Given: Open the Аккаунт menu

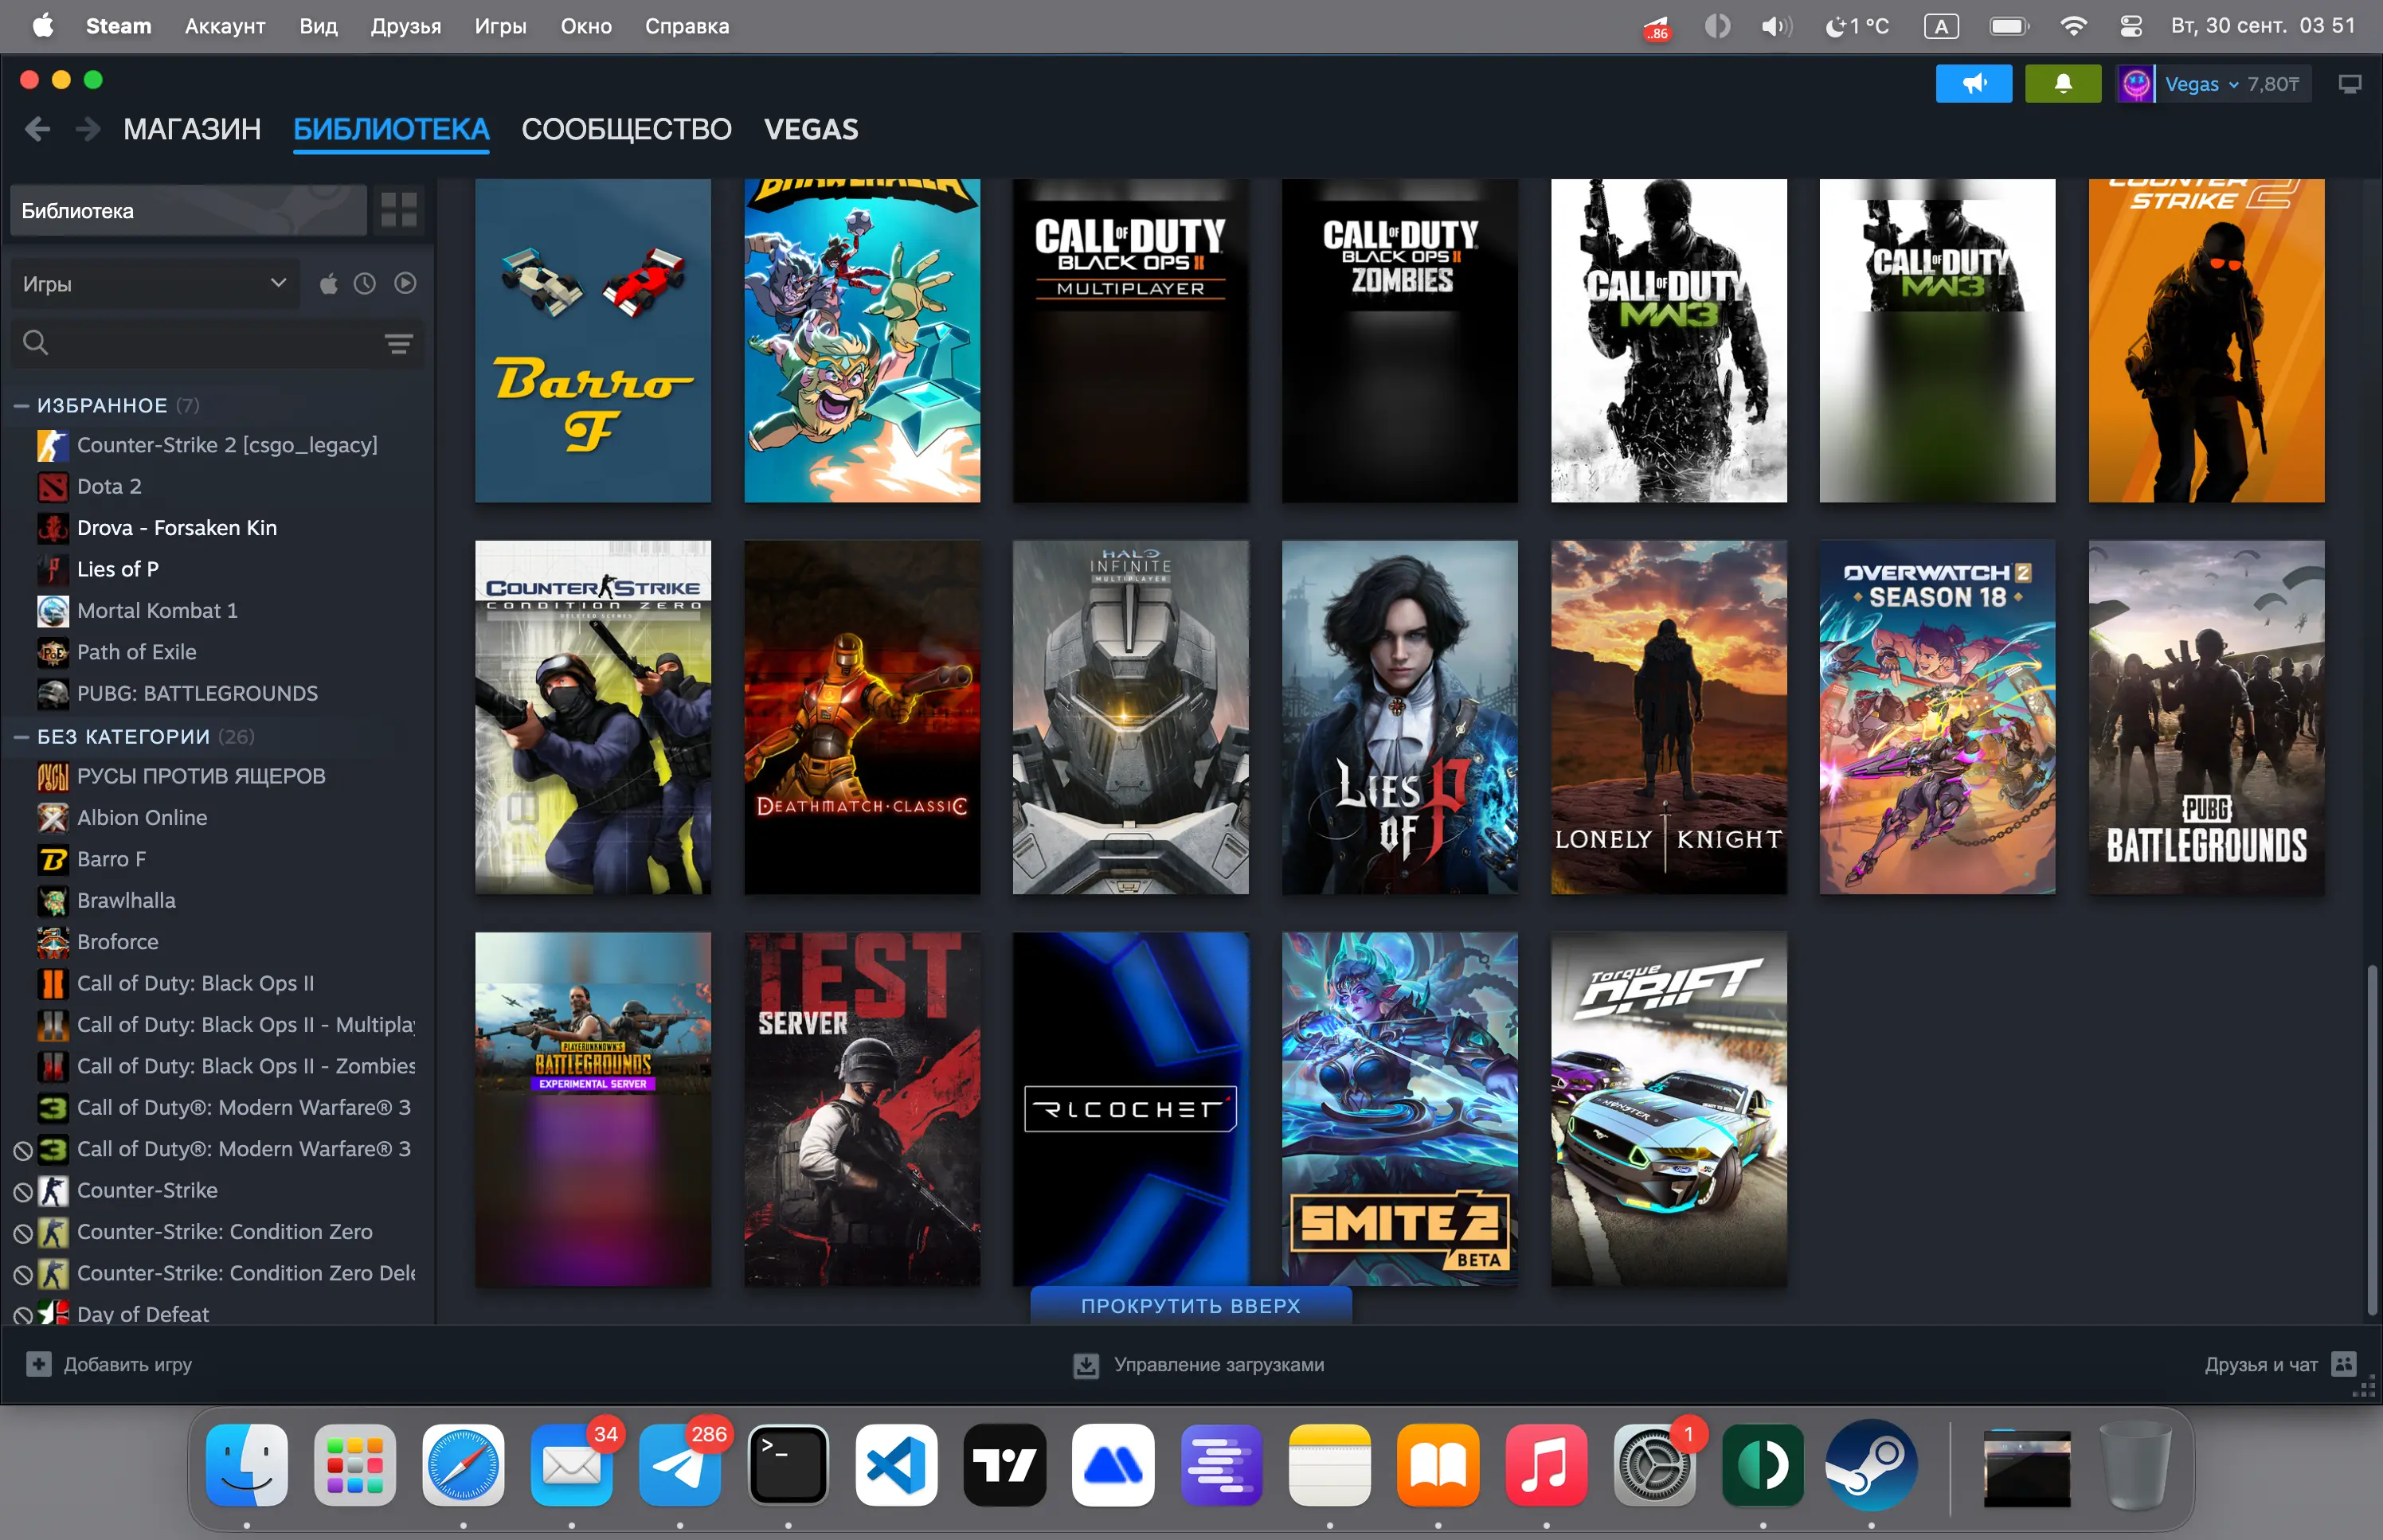Looking at the screenshot, I should click(225, 26).
